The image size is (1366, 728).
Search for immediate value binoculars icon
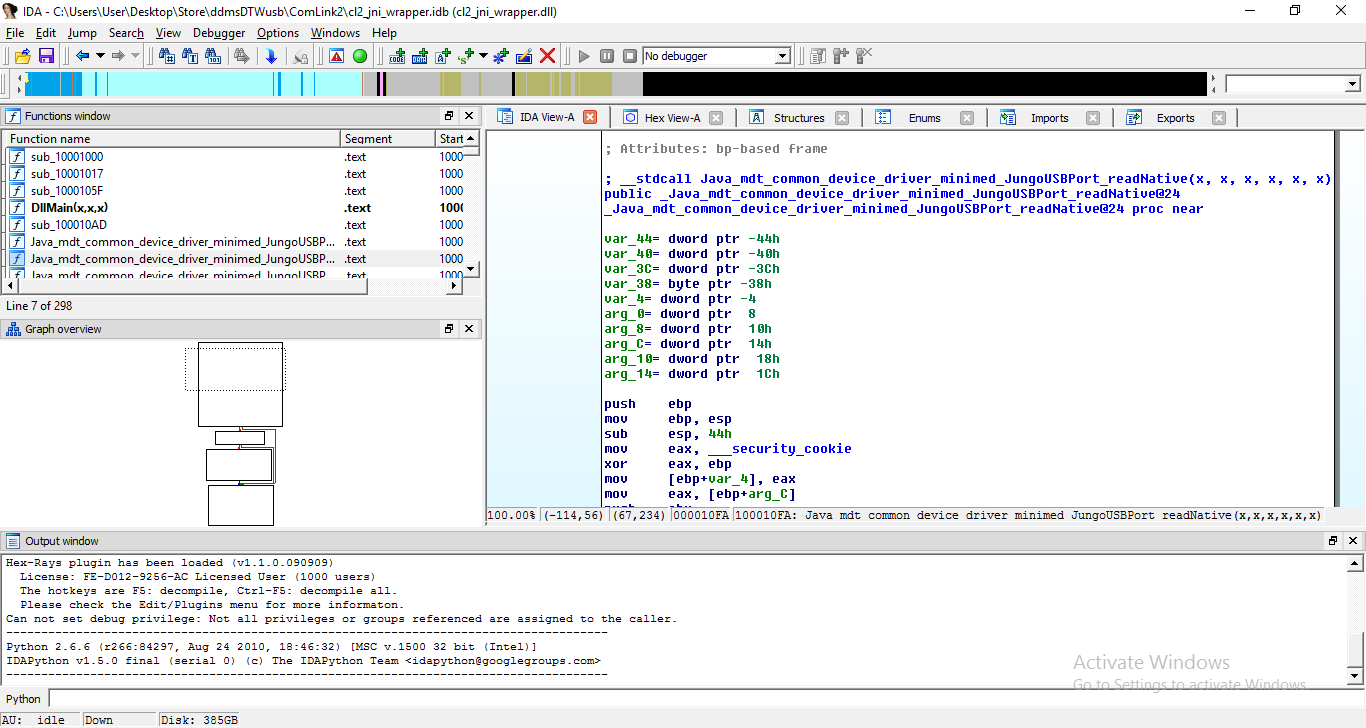[165, 56]
